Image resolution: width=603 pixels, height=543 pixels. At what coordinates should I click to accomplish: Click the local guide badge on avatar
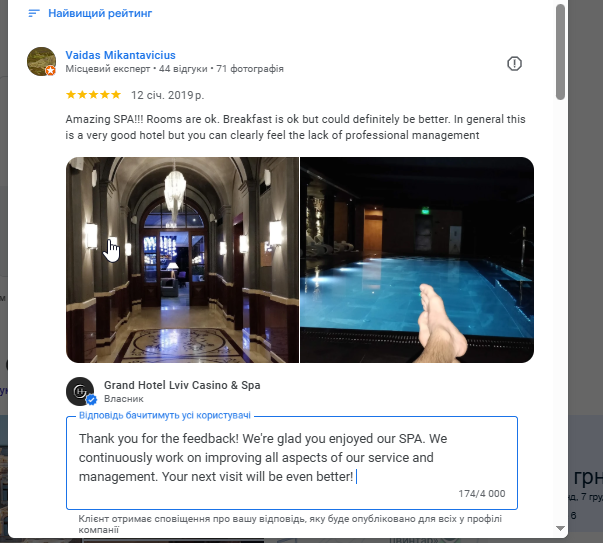(x=50, y=71)
